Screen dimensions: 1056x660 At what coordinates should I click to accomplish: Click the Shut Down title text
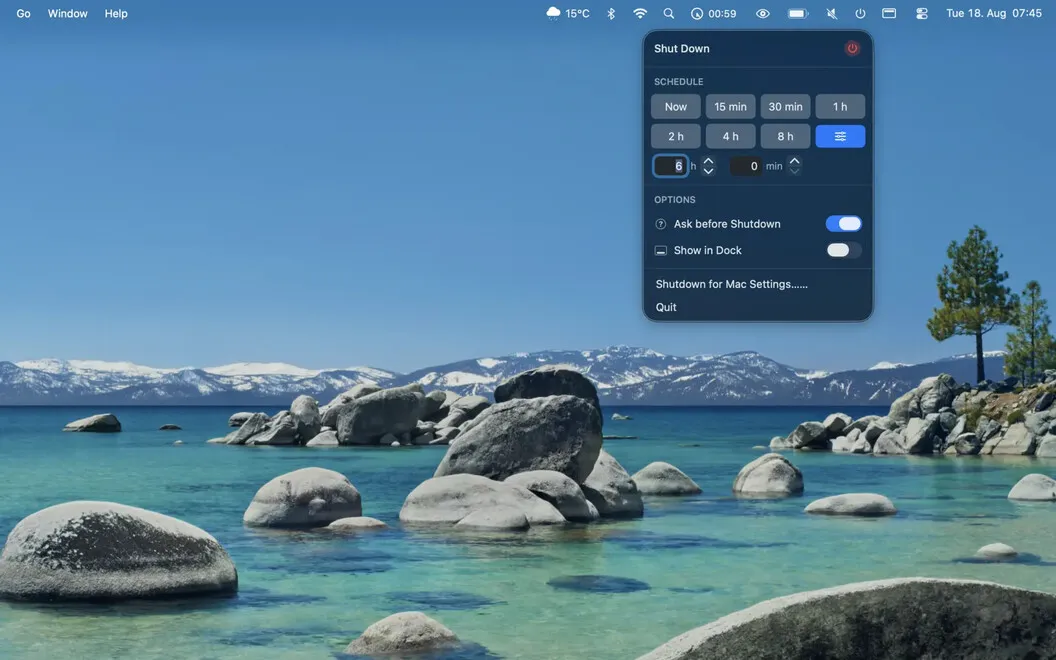tap(682, 48)
